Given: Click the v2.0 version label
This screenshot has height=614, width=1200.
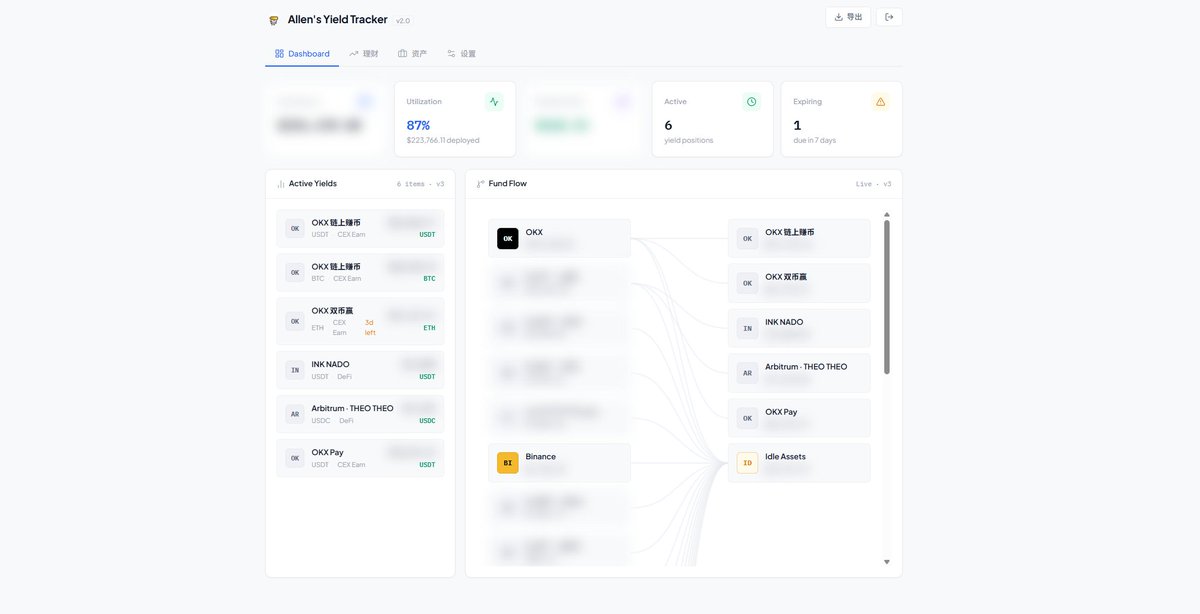Looking at the screenshot, I should click(403, 21).
